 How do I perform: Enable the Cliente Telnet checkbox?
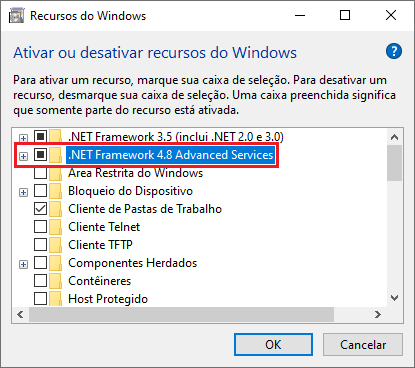click(x=40, y=227)
